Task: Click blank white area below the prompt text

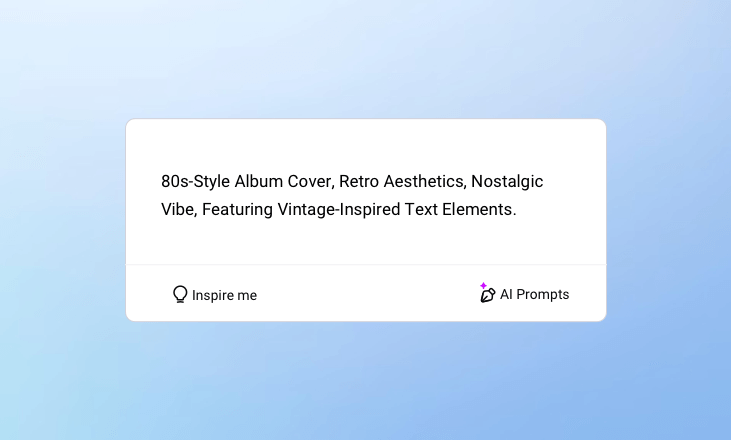Action: tap(365, 245)
